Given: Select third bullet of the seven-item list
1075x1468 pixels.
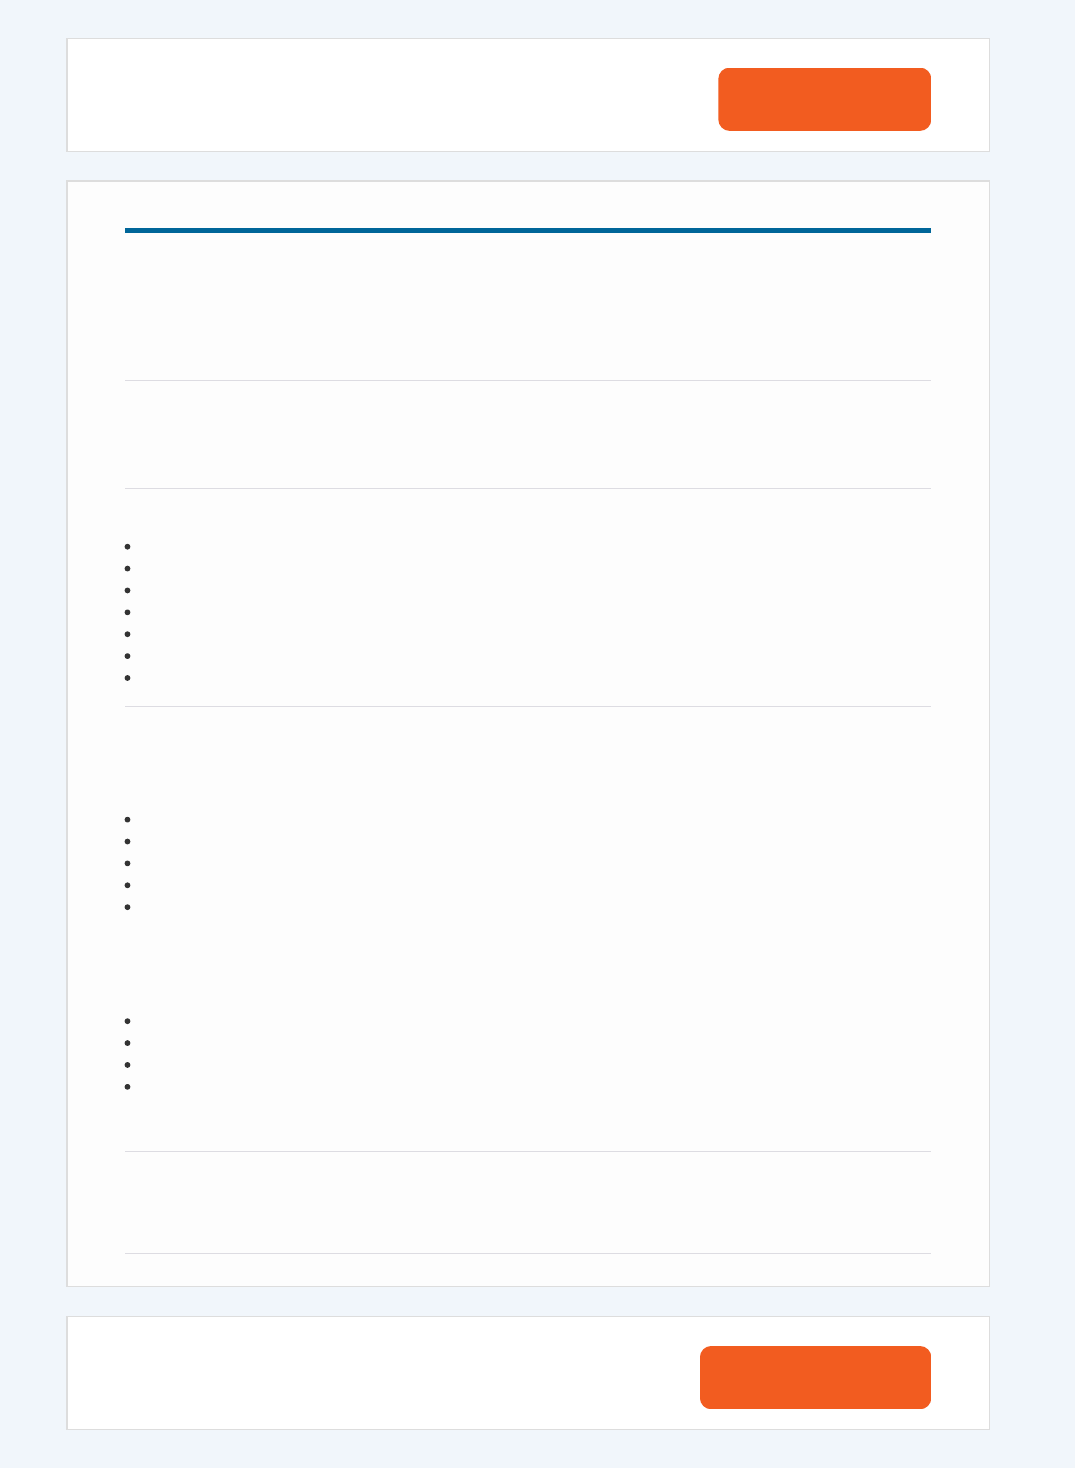Looking at the screenshot, I should [x=128, y=590].
